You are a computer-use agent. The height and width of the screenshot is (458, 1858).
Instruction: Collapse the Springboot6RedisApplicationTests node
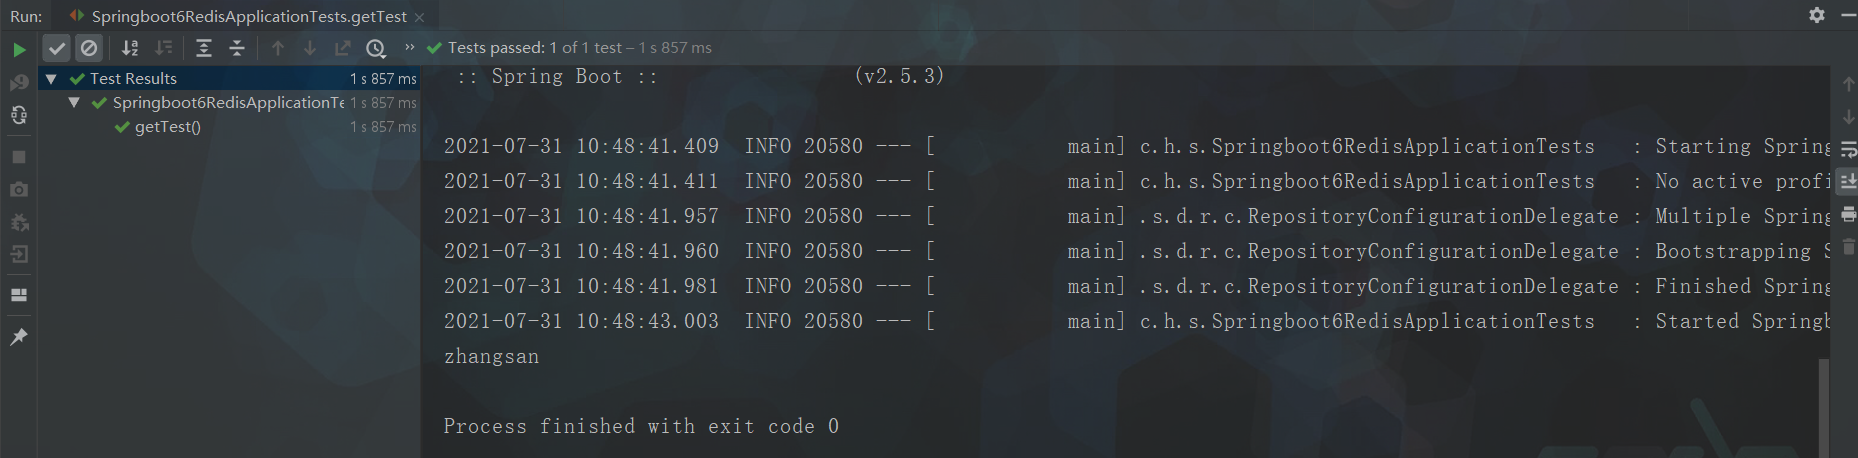click(x=74, y=102)
